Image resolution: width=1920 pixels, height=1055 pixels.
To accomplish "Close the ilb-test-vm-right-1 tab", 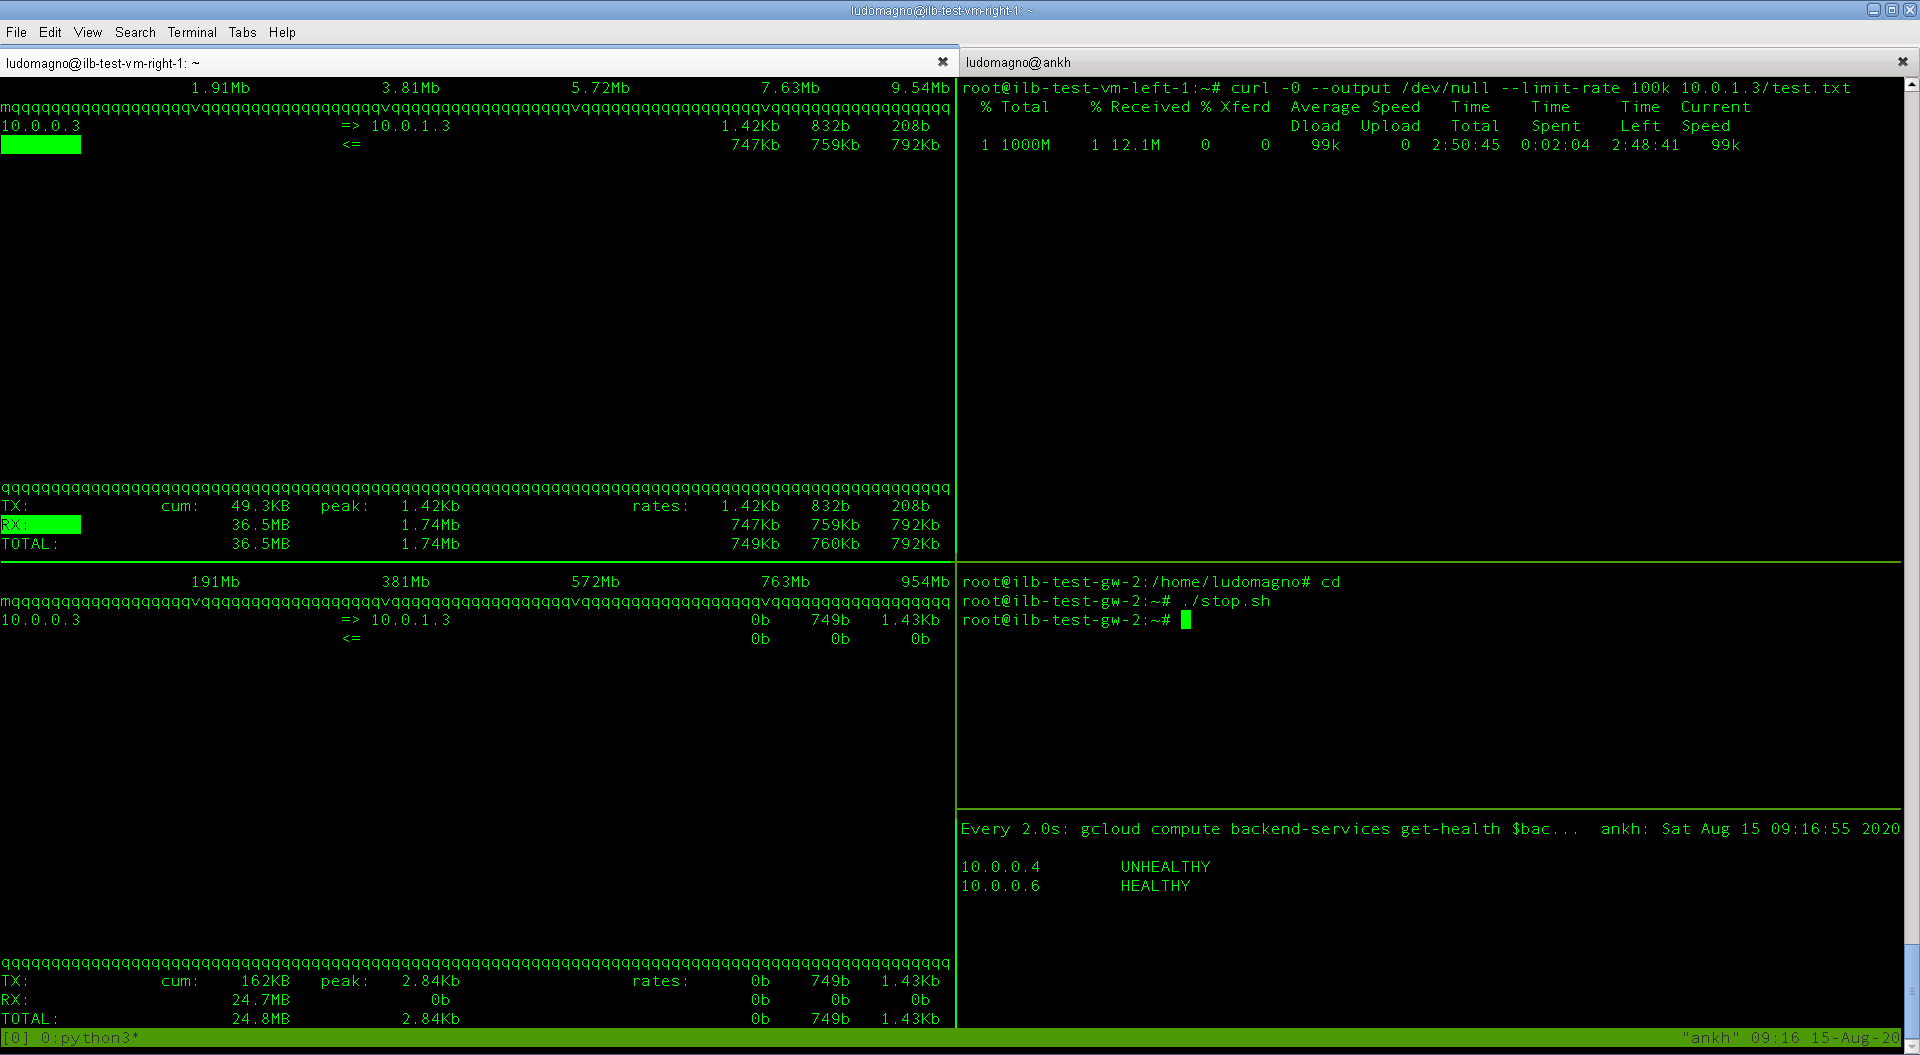I will coord(942,62).
